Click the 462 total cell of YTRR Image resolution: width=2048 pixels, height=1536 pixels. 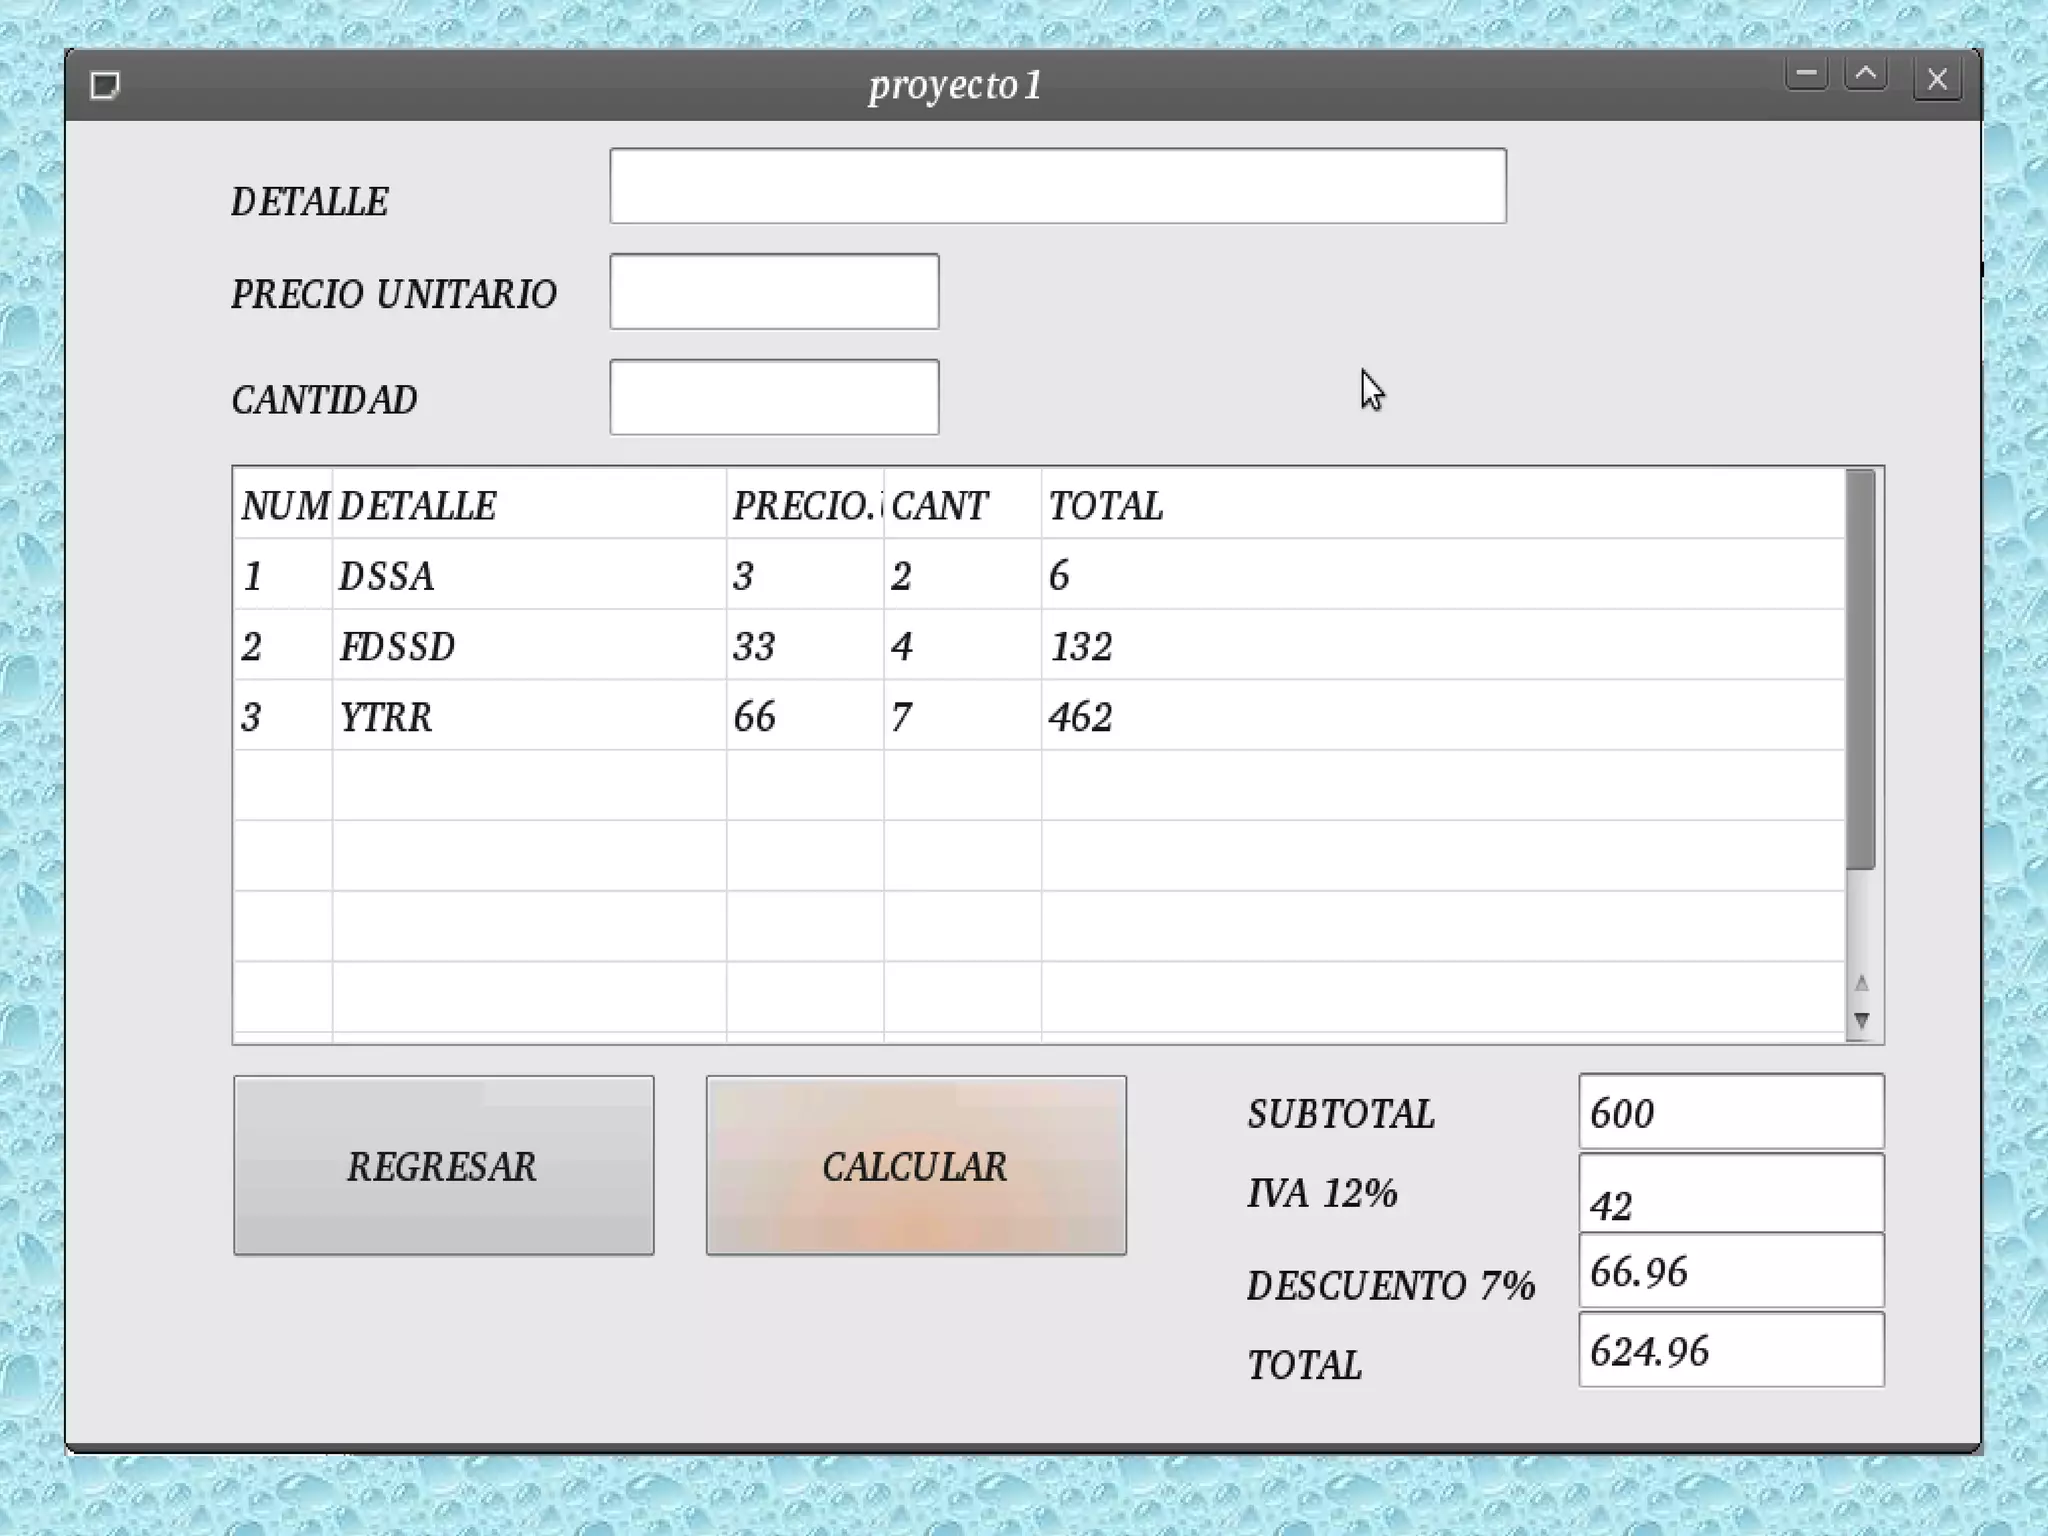pyautogui.click(x=1080, y=717)
